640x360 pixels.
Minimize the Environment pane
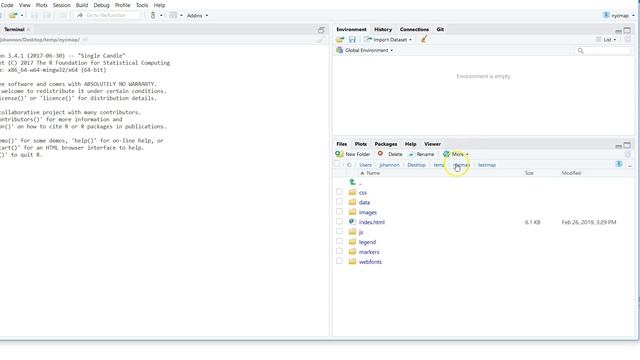tap(618, 31)
